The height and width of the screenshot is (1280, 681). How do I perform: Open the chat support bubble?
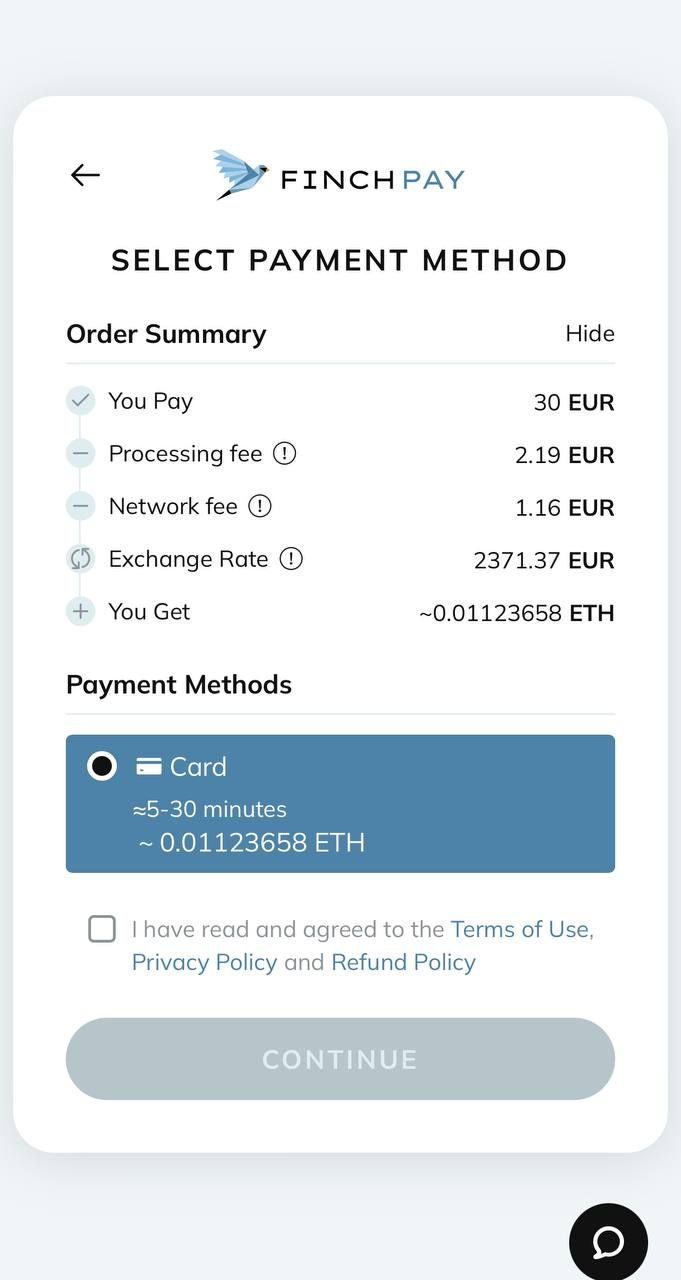(x=608, y=1241)
